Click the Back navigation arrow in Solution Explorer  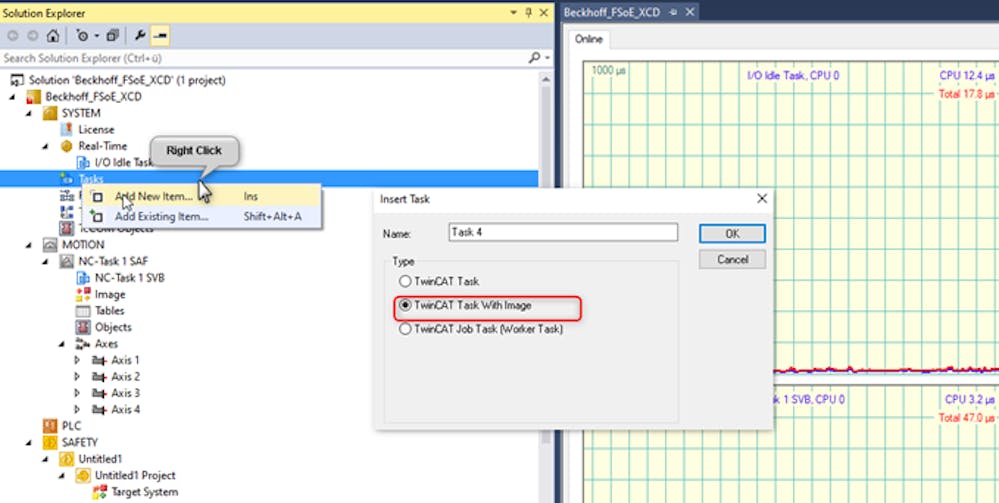coord(12,36)
